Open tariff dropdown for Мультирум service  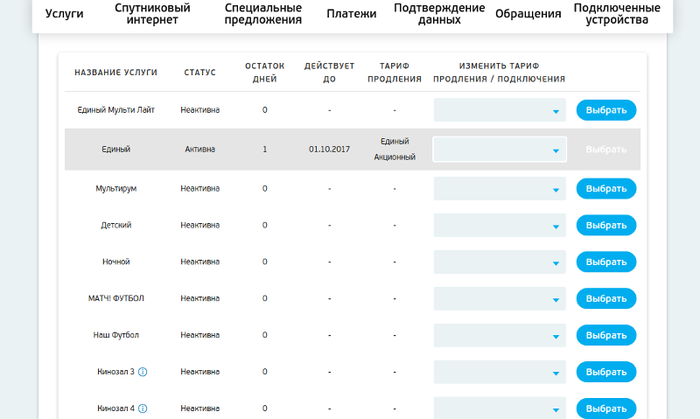[x=499, y=188]
